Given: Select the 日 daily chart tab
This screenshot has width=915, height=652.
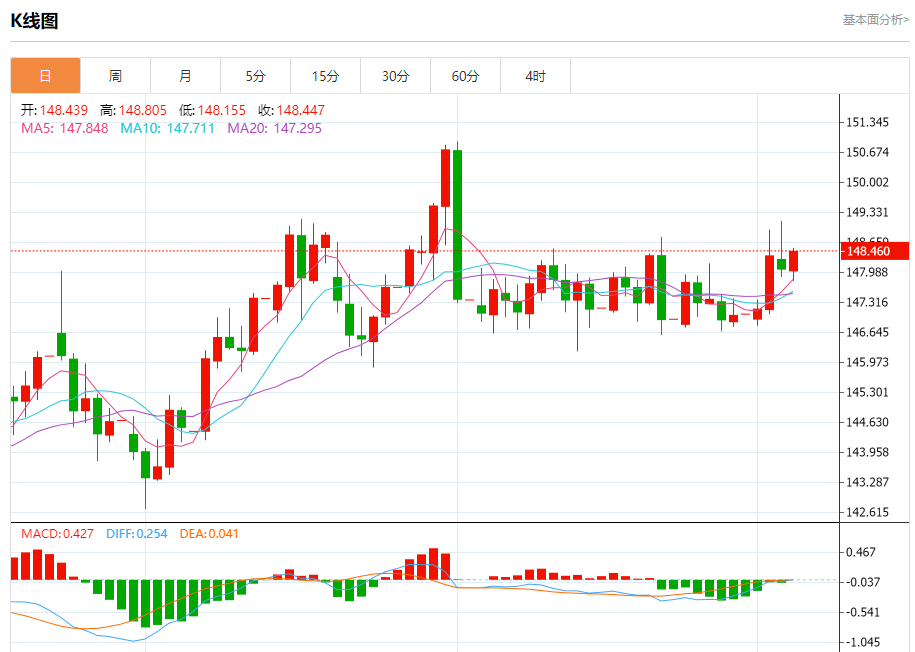Looking at the screenshot, I should (46, 76).
